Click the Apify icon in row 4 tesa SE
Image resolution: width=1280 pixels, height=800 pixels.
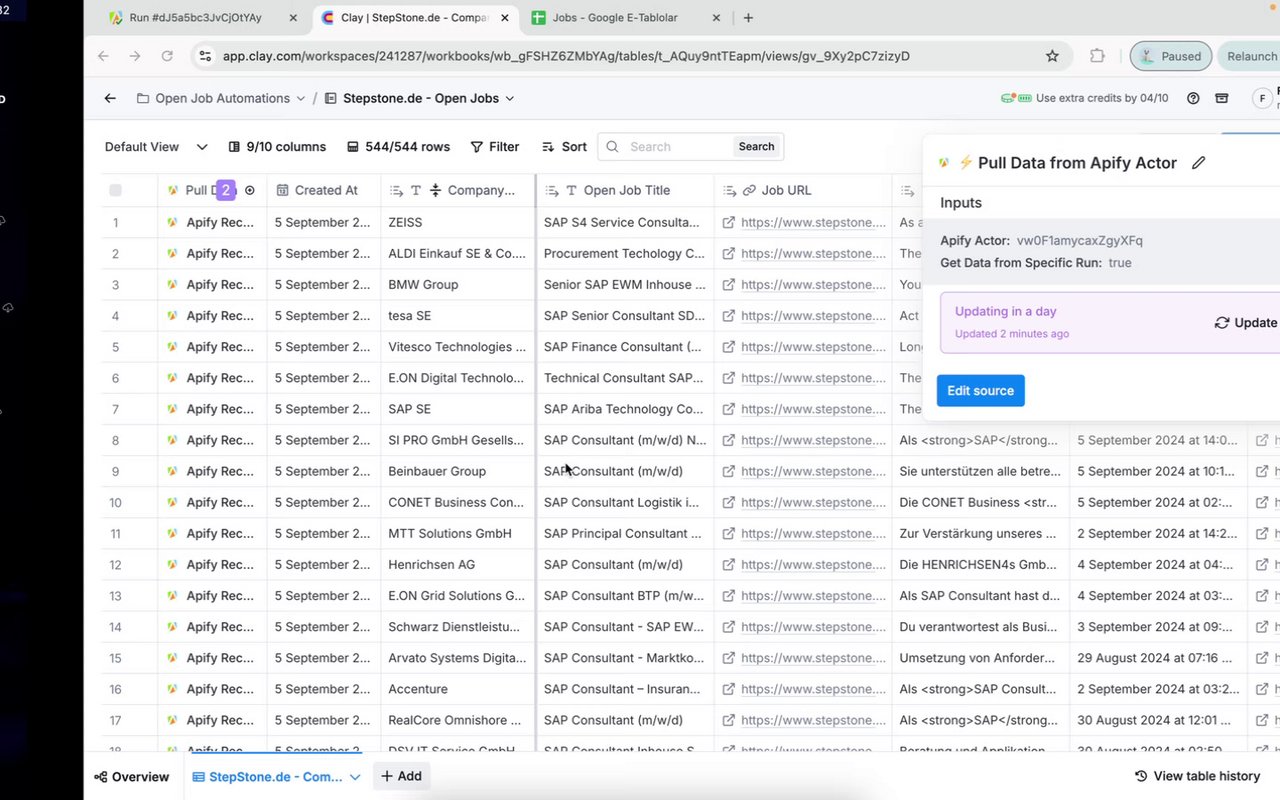[173, 316]
